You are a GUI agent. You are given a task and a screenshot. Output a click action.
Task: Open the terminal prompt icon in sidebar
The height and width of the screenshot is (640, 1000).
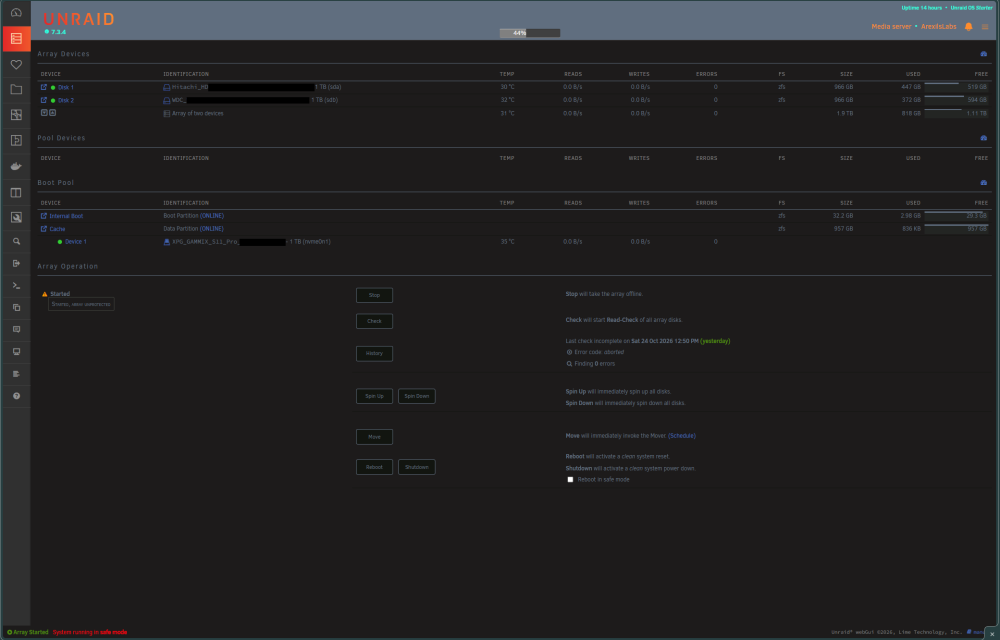[x=17, y=286]
